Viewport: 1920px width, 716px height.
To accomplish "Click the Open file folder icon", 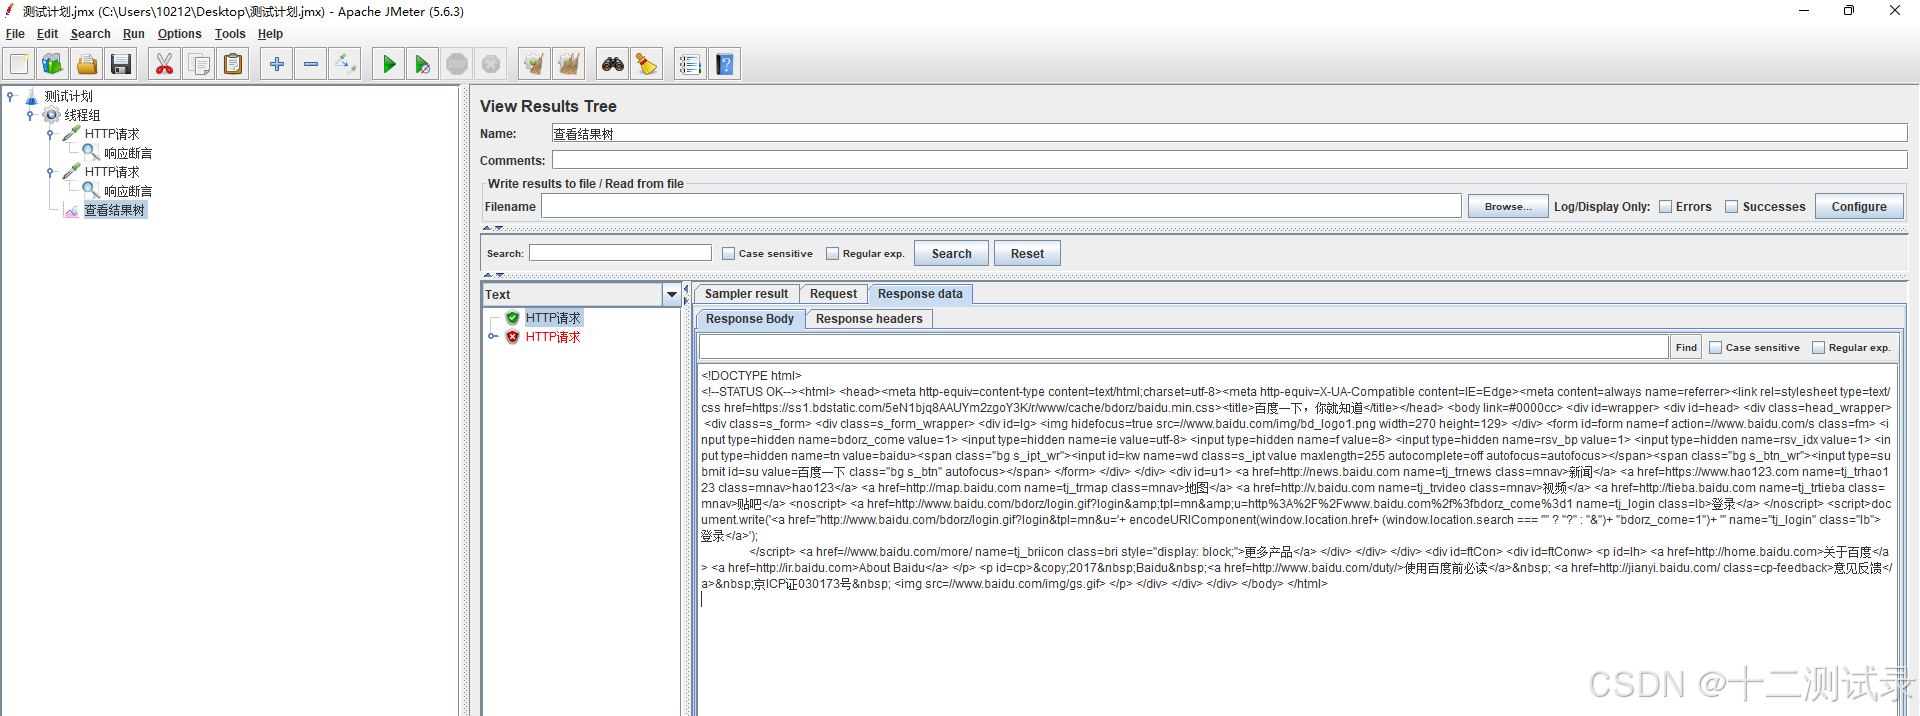I will pos(87,64).
